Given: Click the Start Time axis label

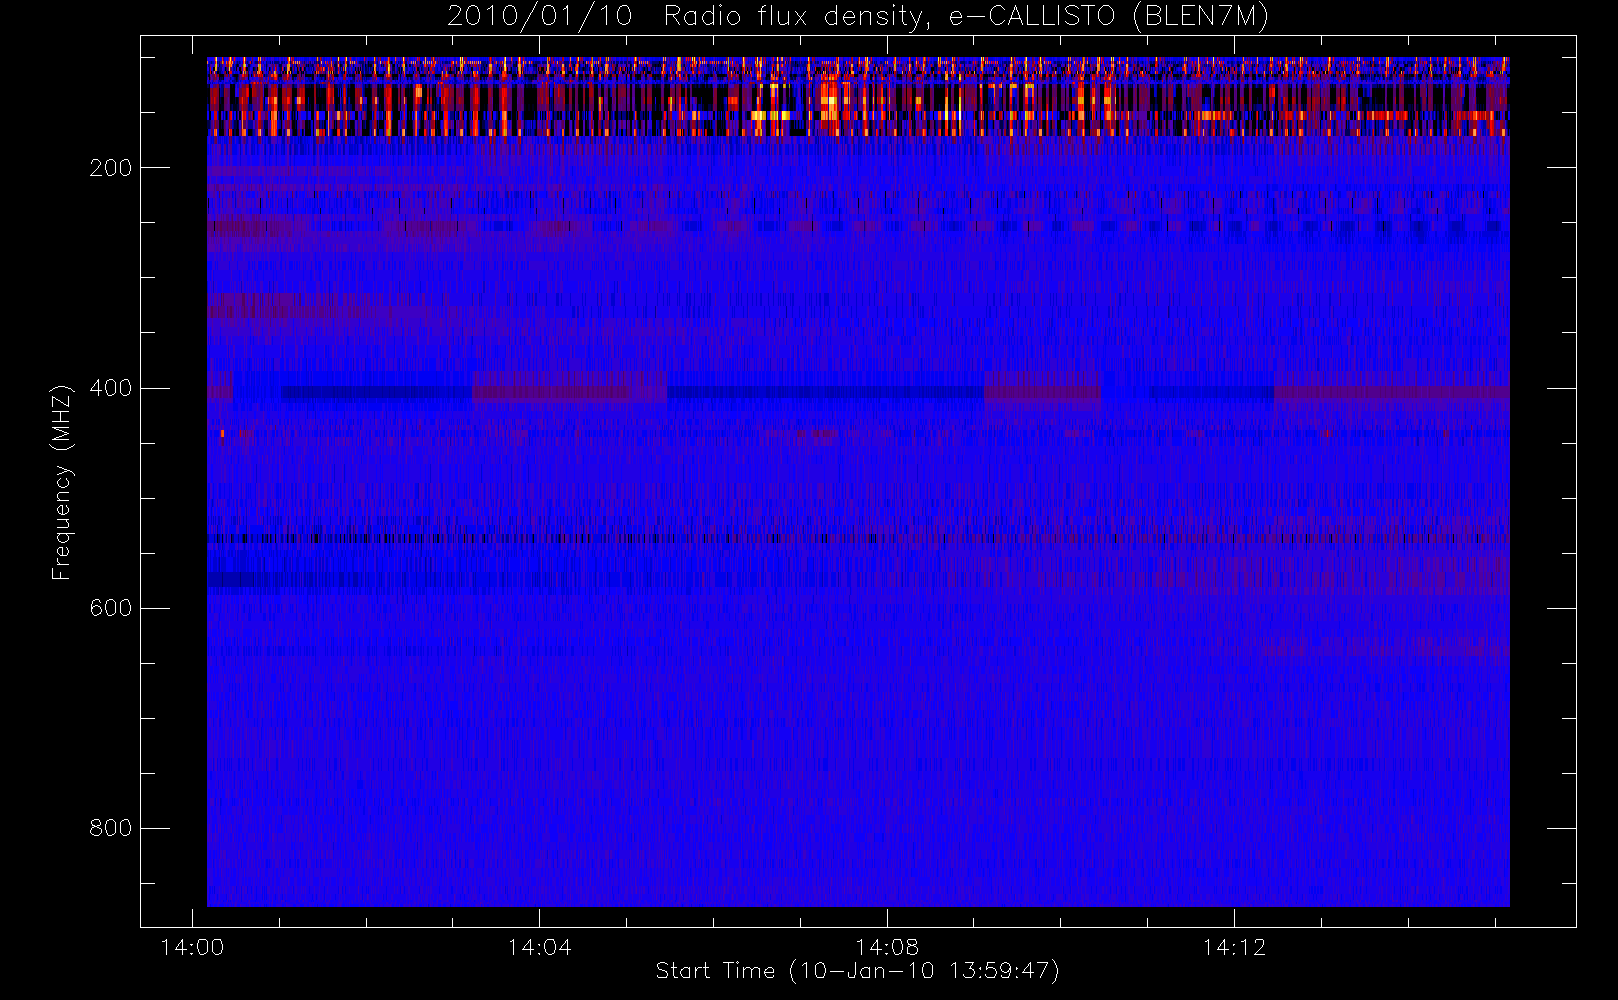Looking at the screenshot, I should (857, 971).
